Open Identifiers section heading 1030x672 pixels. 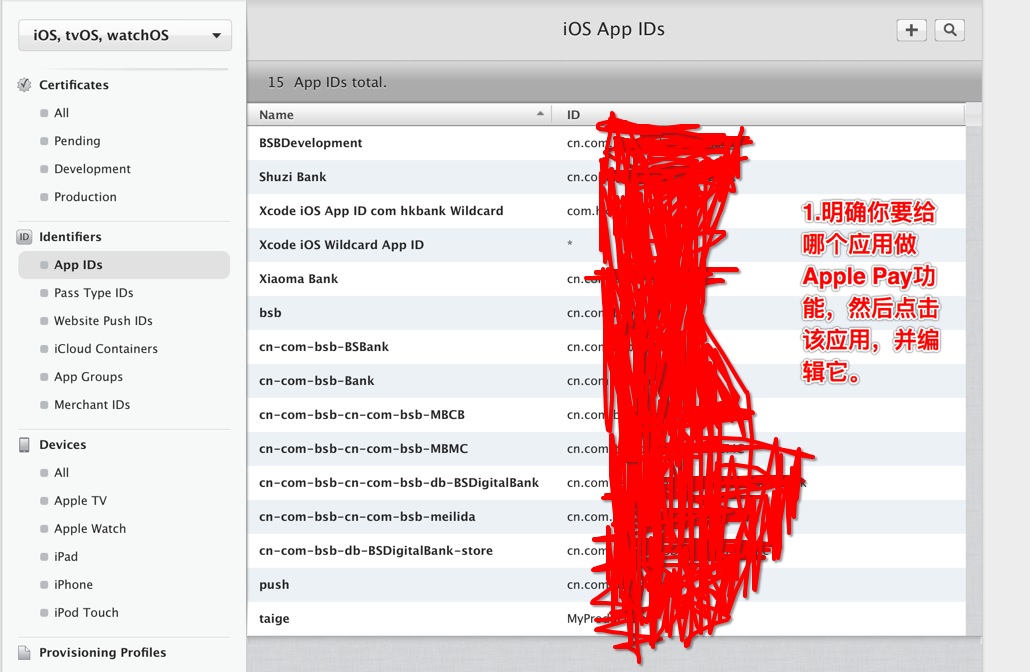[70, 236]
